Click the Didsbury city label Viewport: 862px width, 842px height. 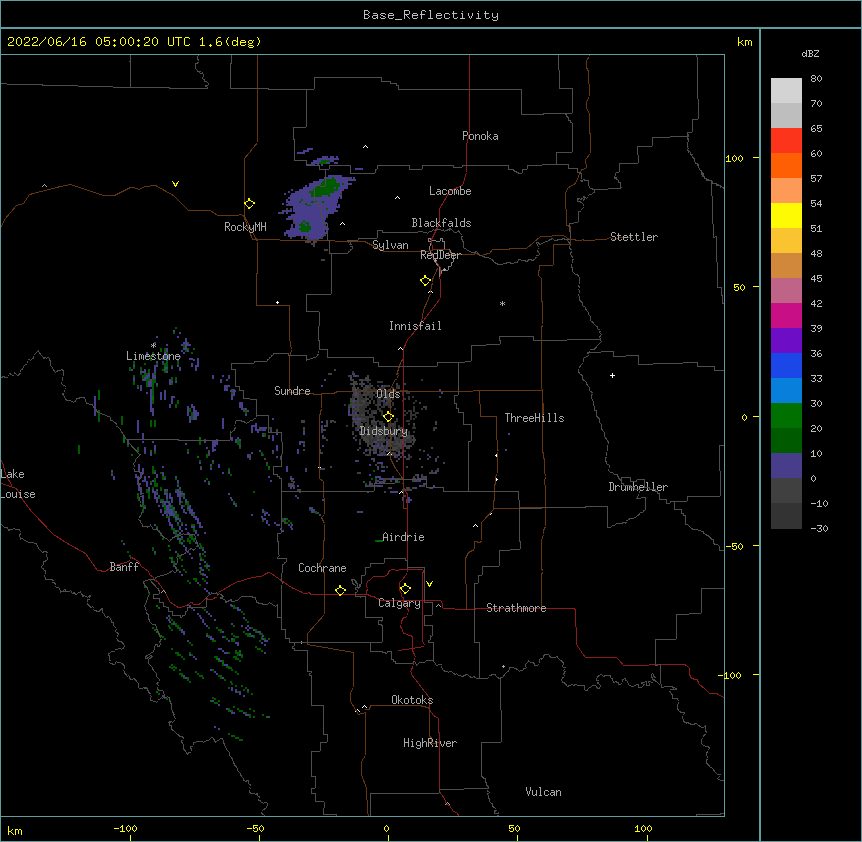click(x=383, y=431)
